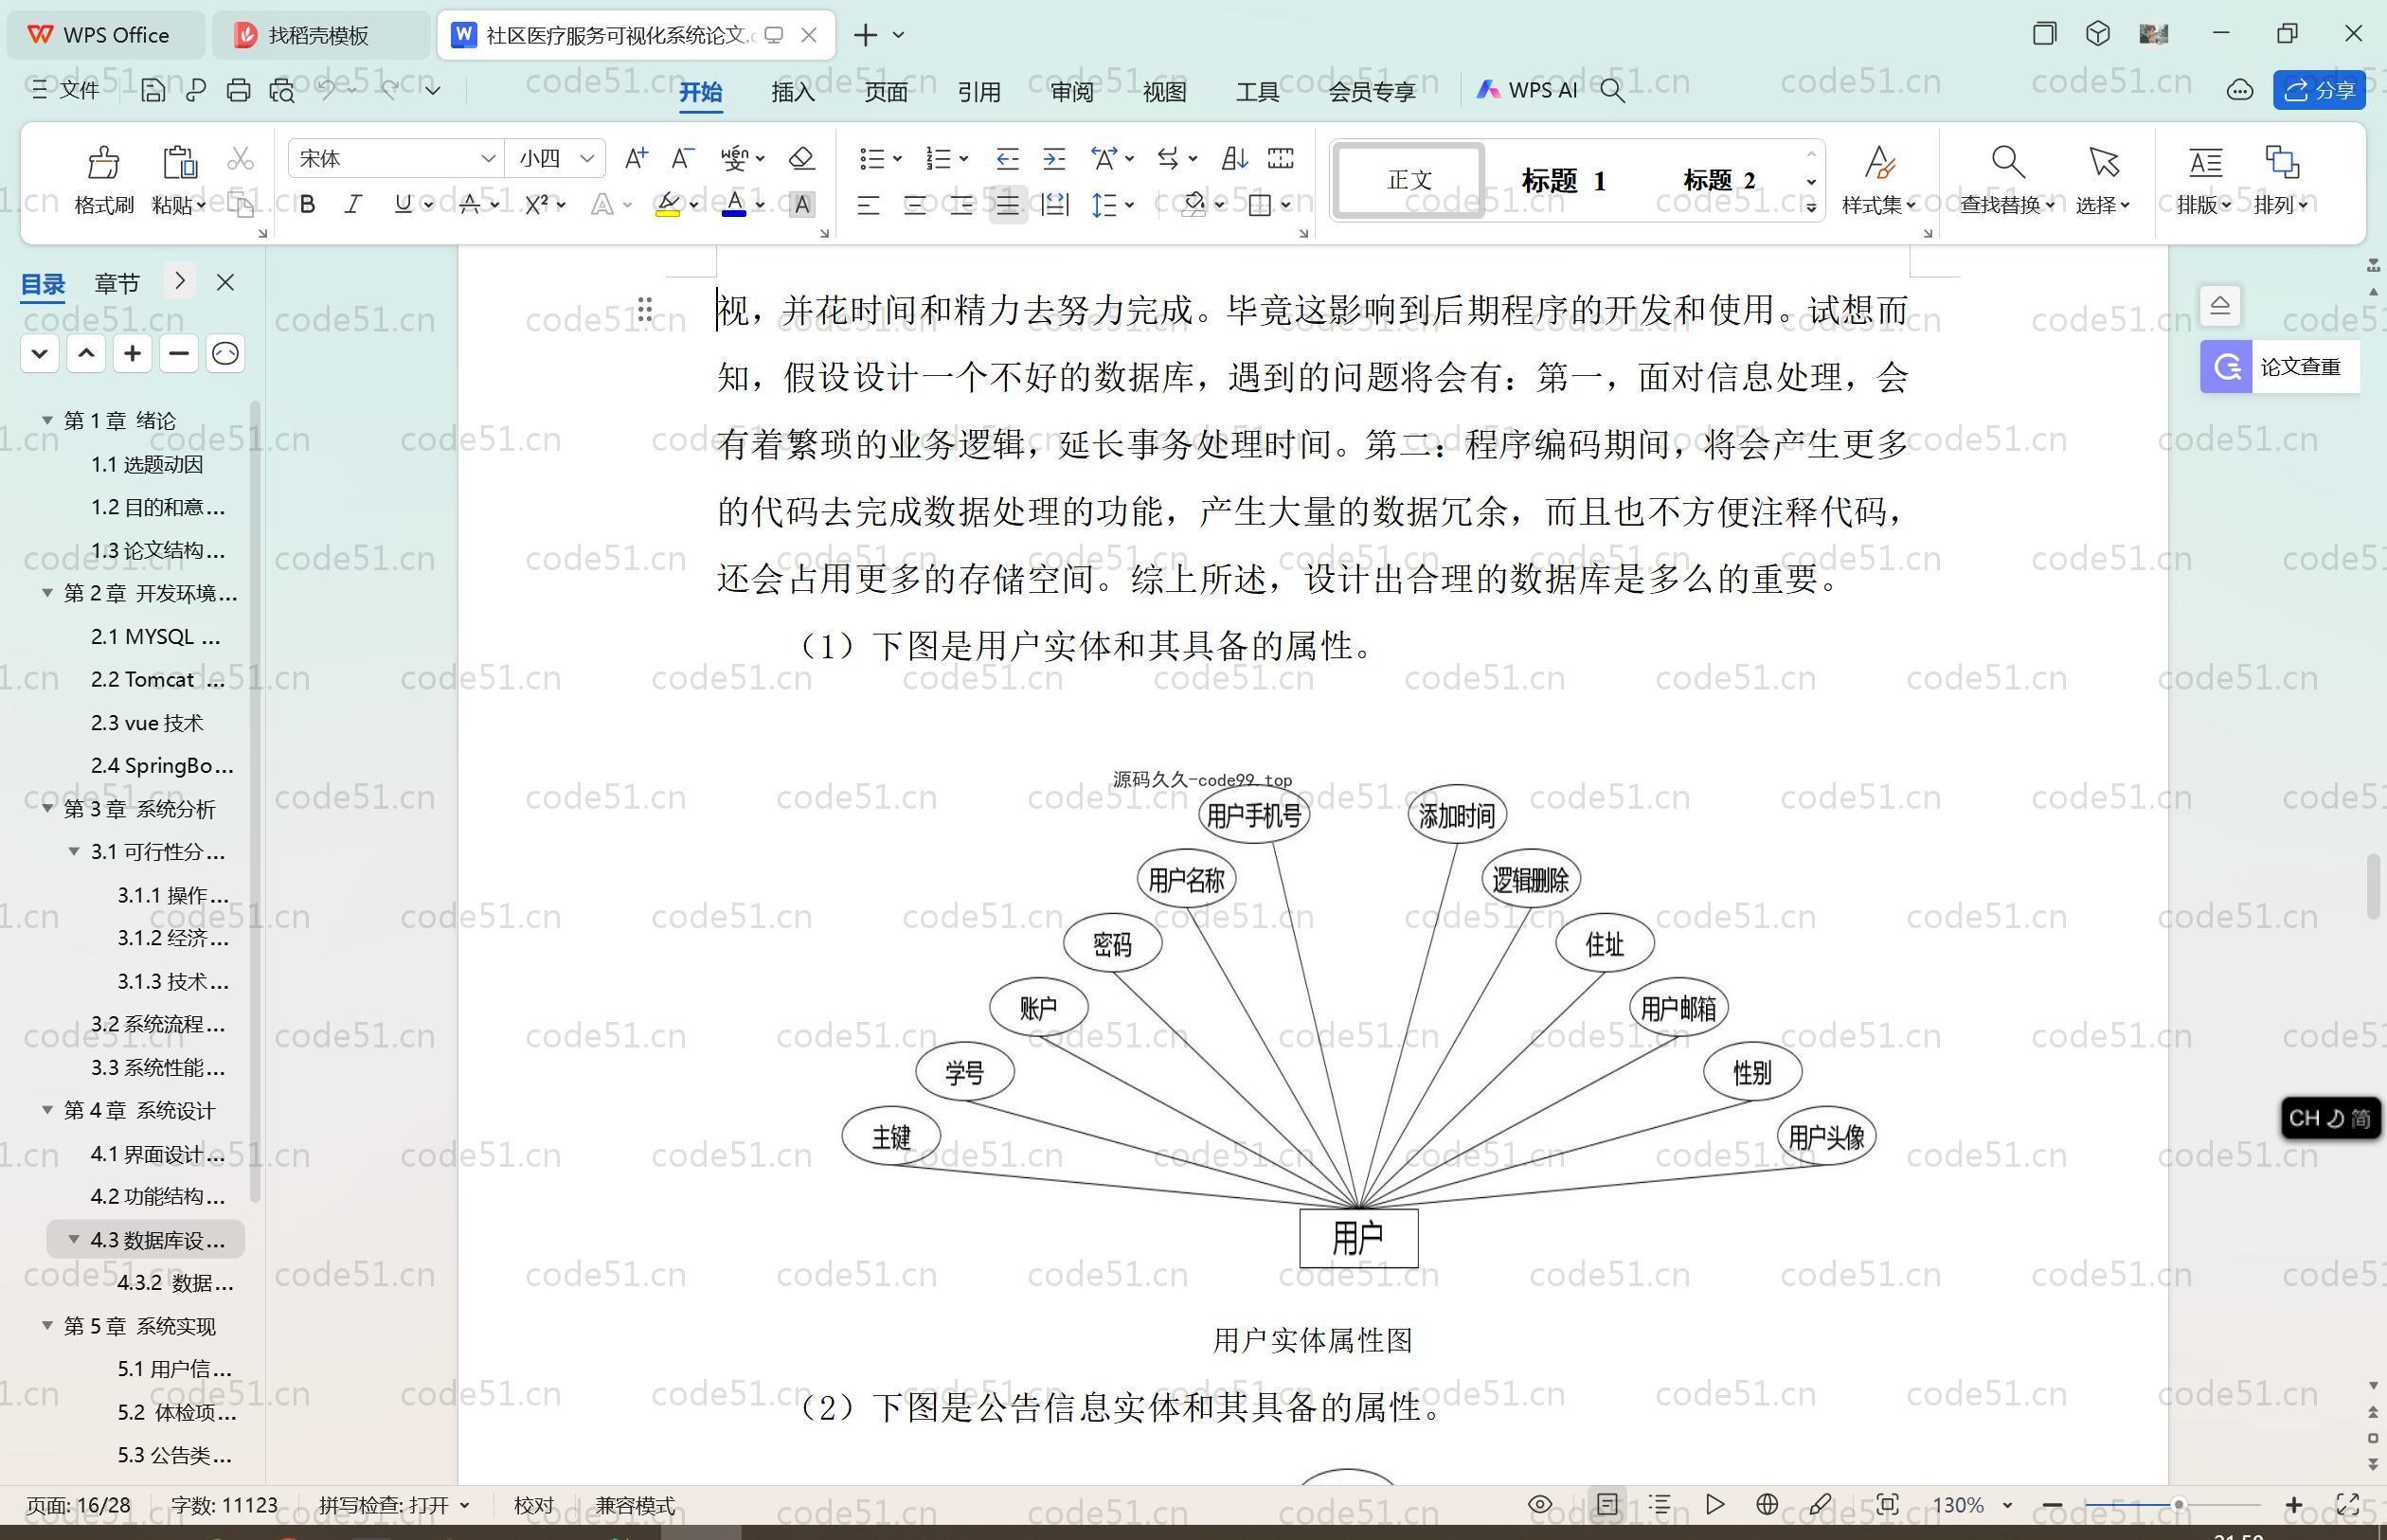Open the font name dropdown (宋体)
The width and height of the screenshot is (2387, 1540).
coord(487,158)
